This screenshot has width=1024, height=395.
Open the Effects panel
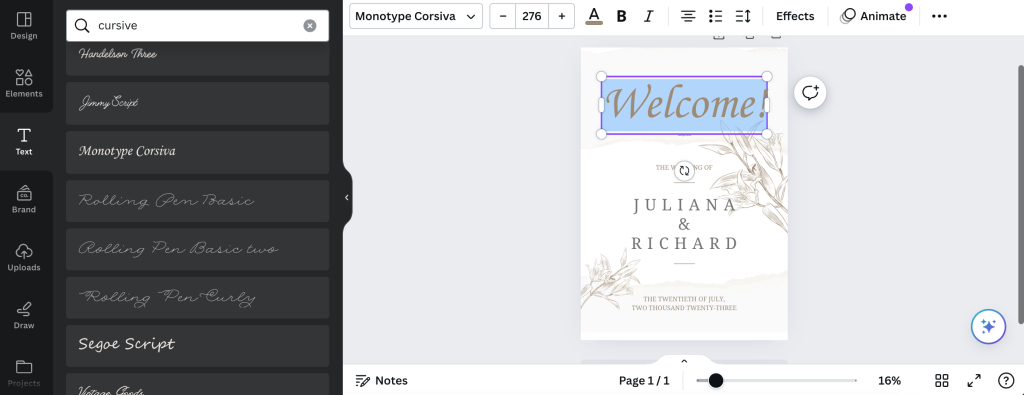click(x=795, y=16)
